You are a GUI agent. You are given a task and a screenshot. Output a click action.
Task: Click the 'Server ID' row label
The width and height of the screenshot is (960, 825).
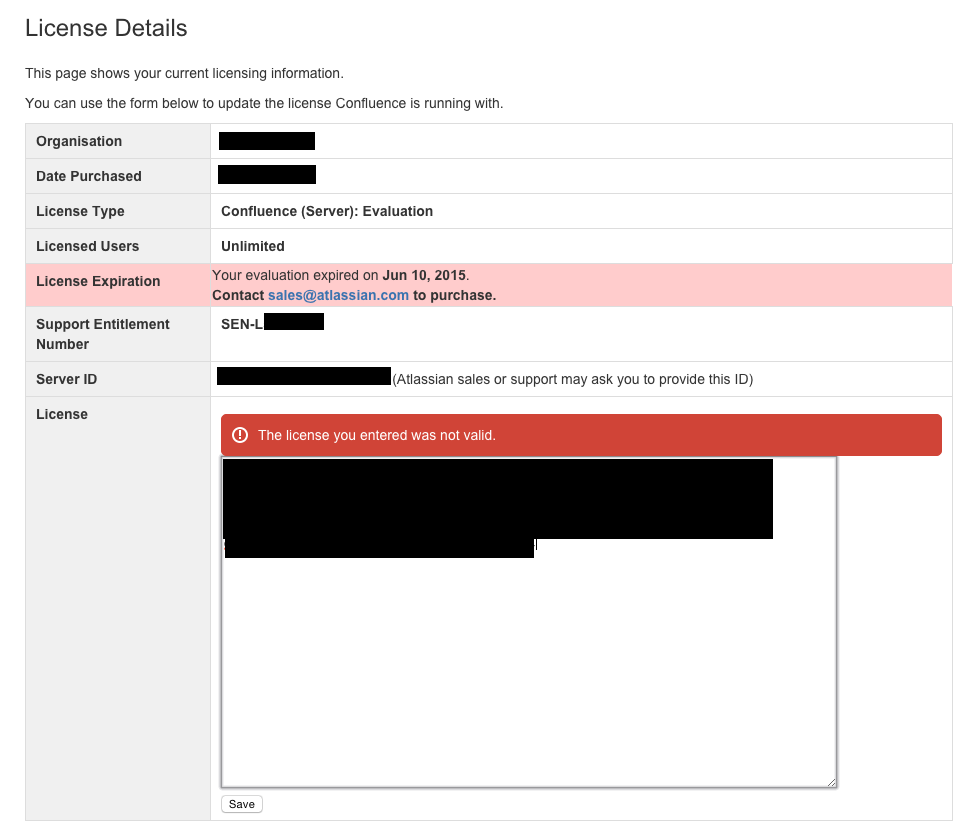[x=66, y=379]
